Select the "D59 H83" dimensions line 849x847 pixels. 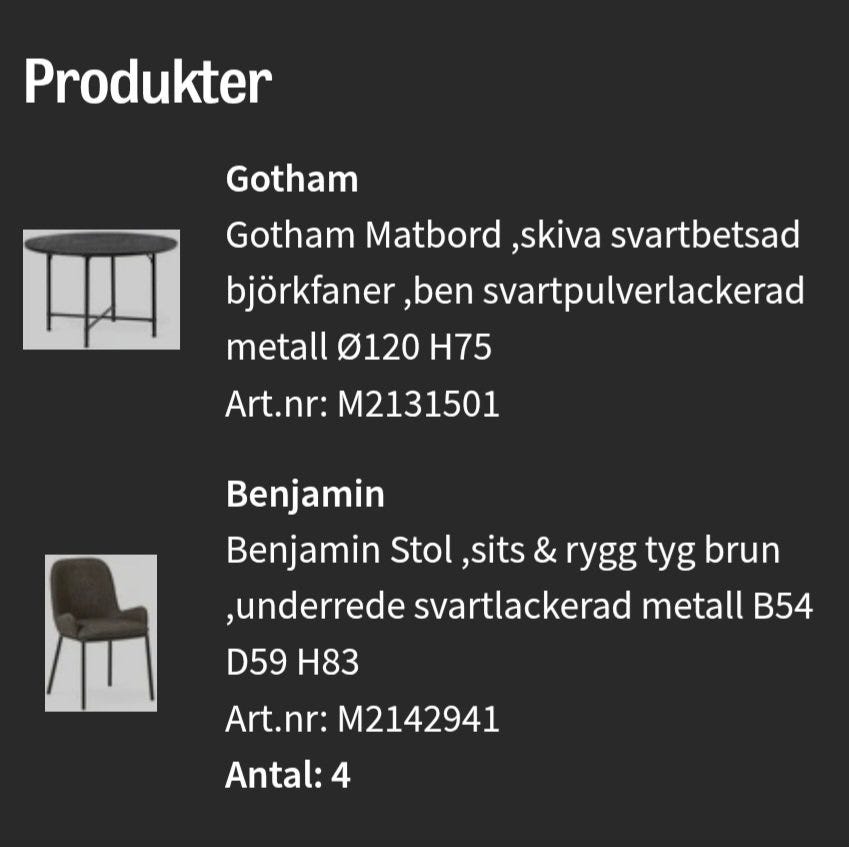tap(292, 662)
